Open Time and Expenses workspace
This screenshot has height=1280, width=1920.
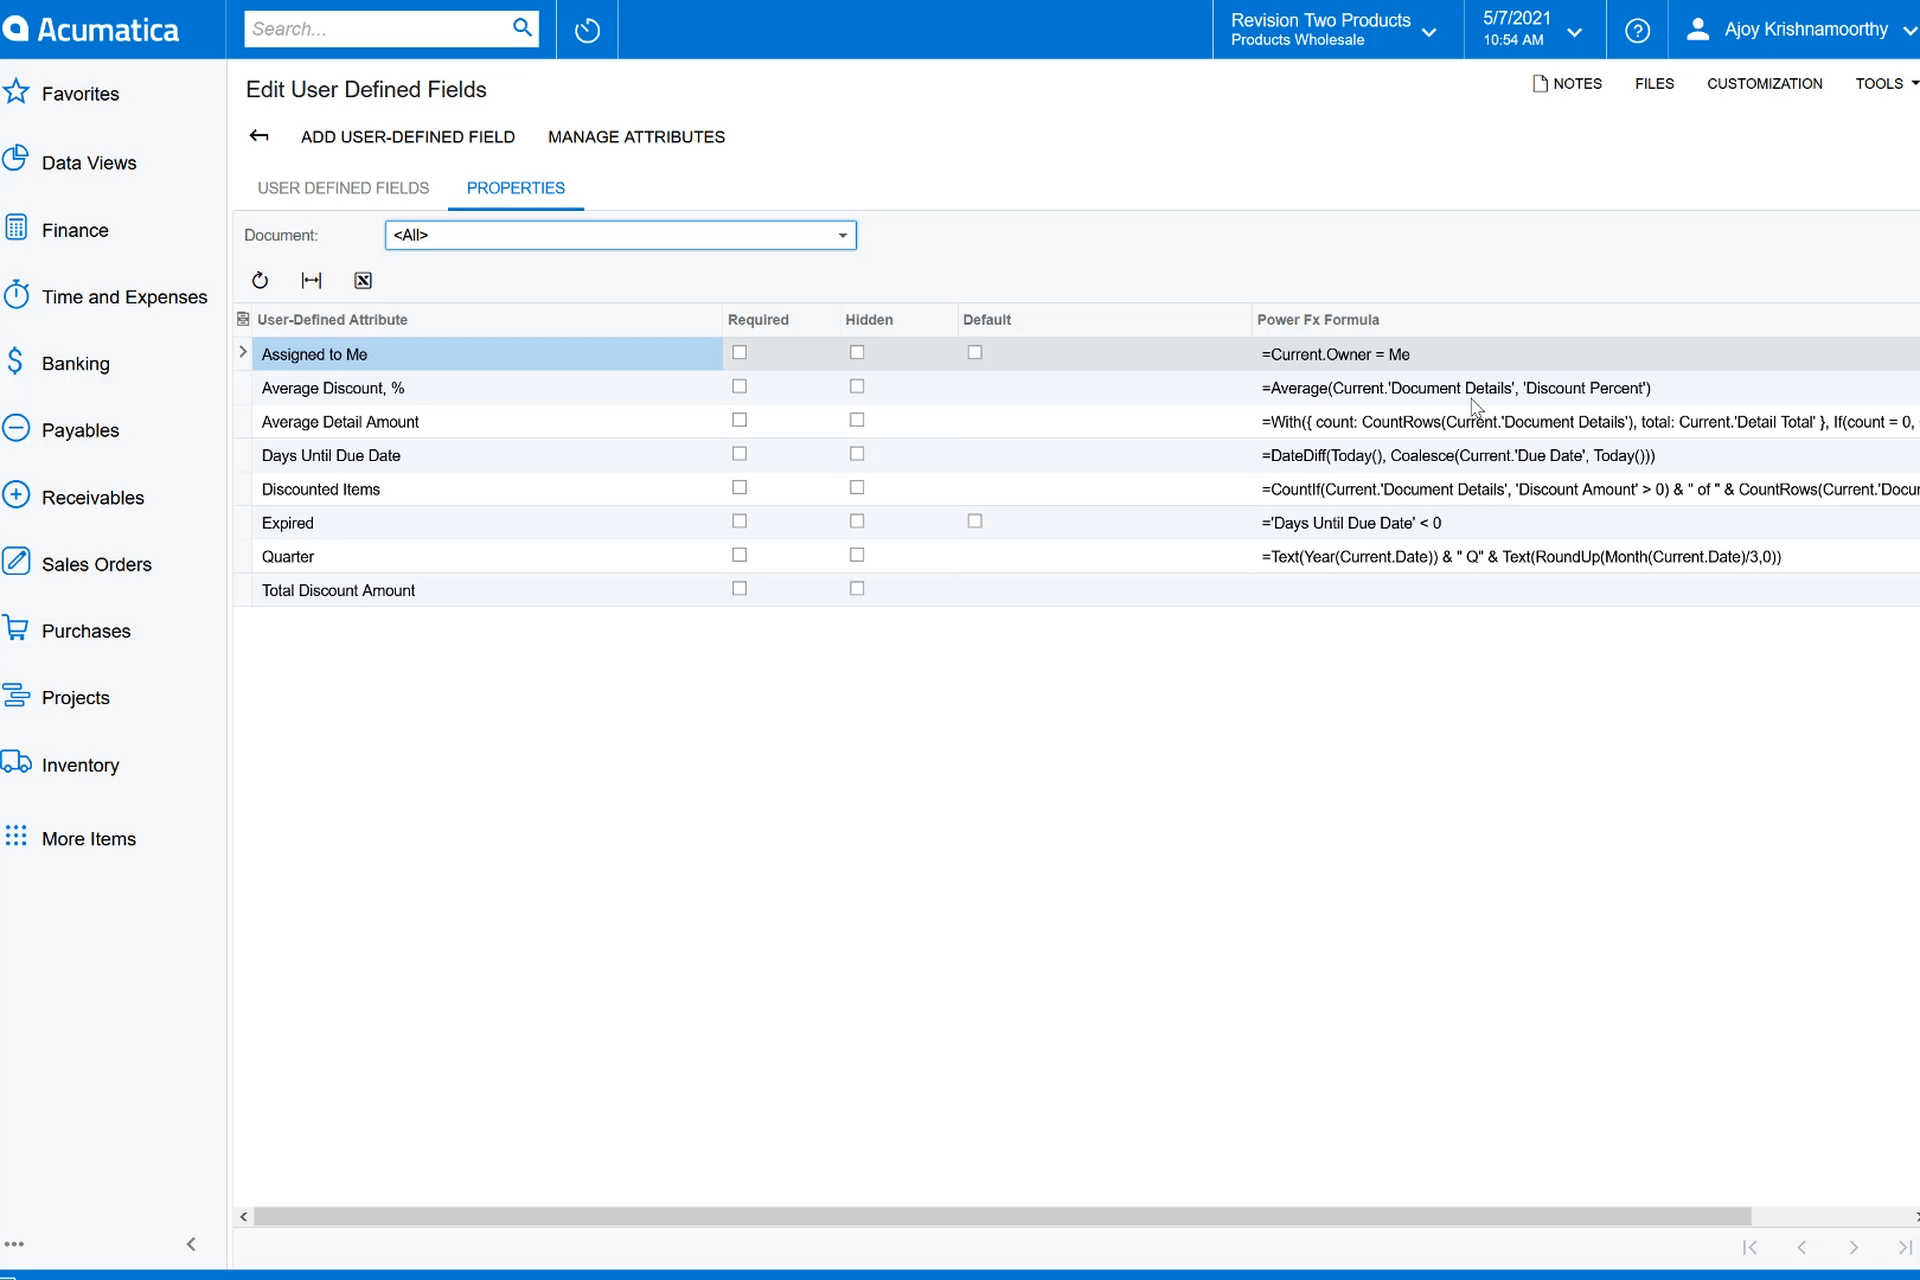(124, 297)
